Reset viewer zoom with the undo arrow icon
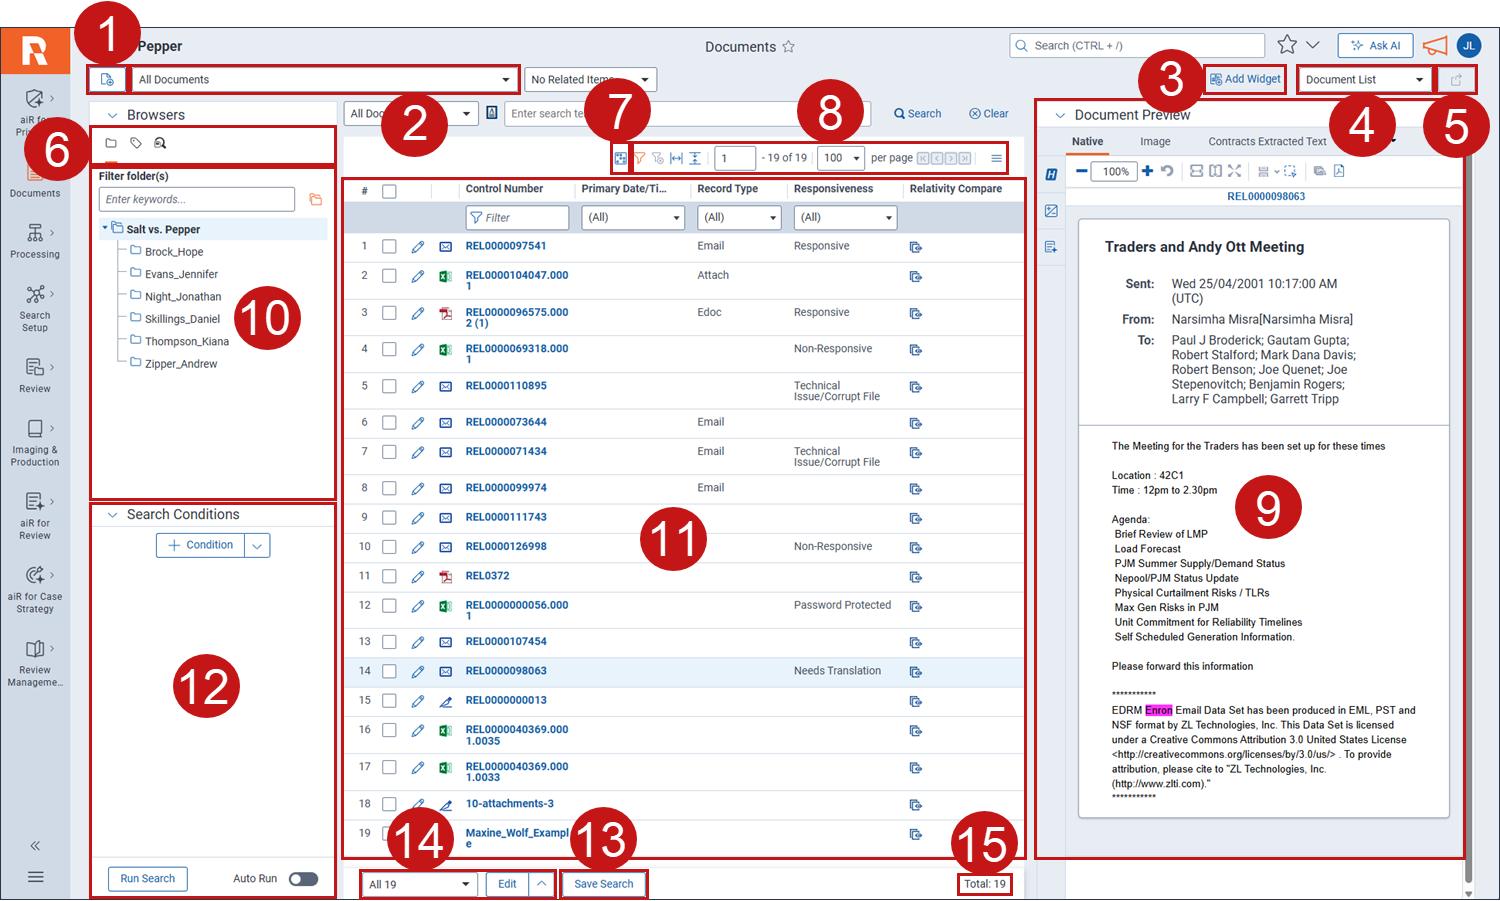This screenshot has height=901, width=1500. pyautogui.click(x=1166, y=171)
